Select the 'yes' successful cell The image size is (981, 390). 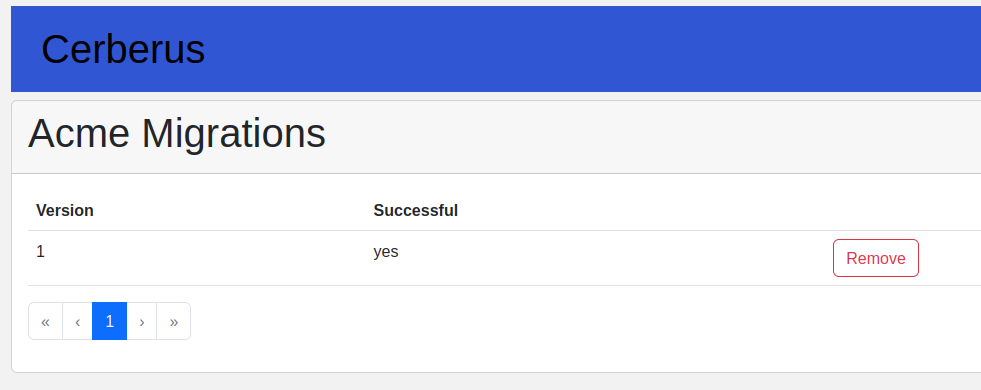[386, 252]
